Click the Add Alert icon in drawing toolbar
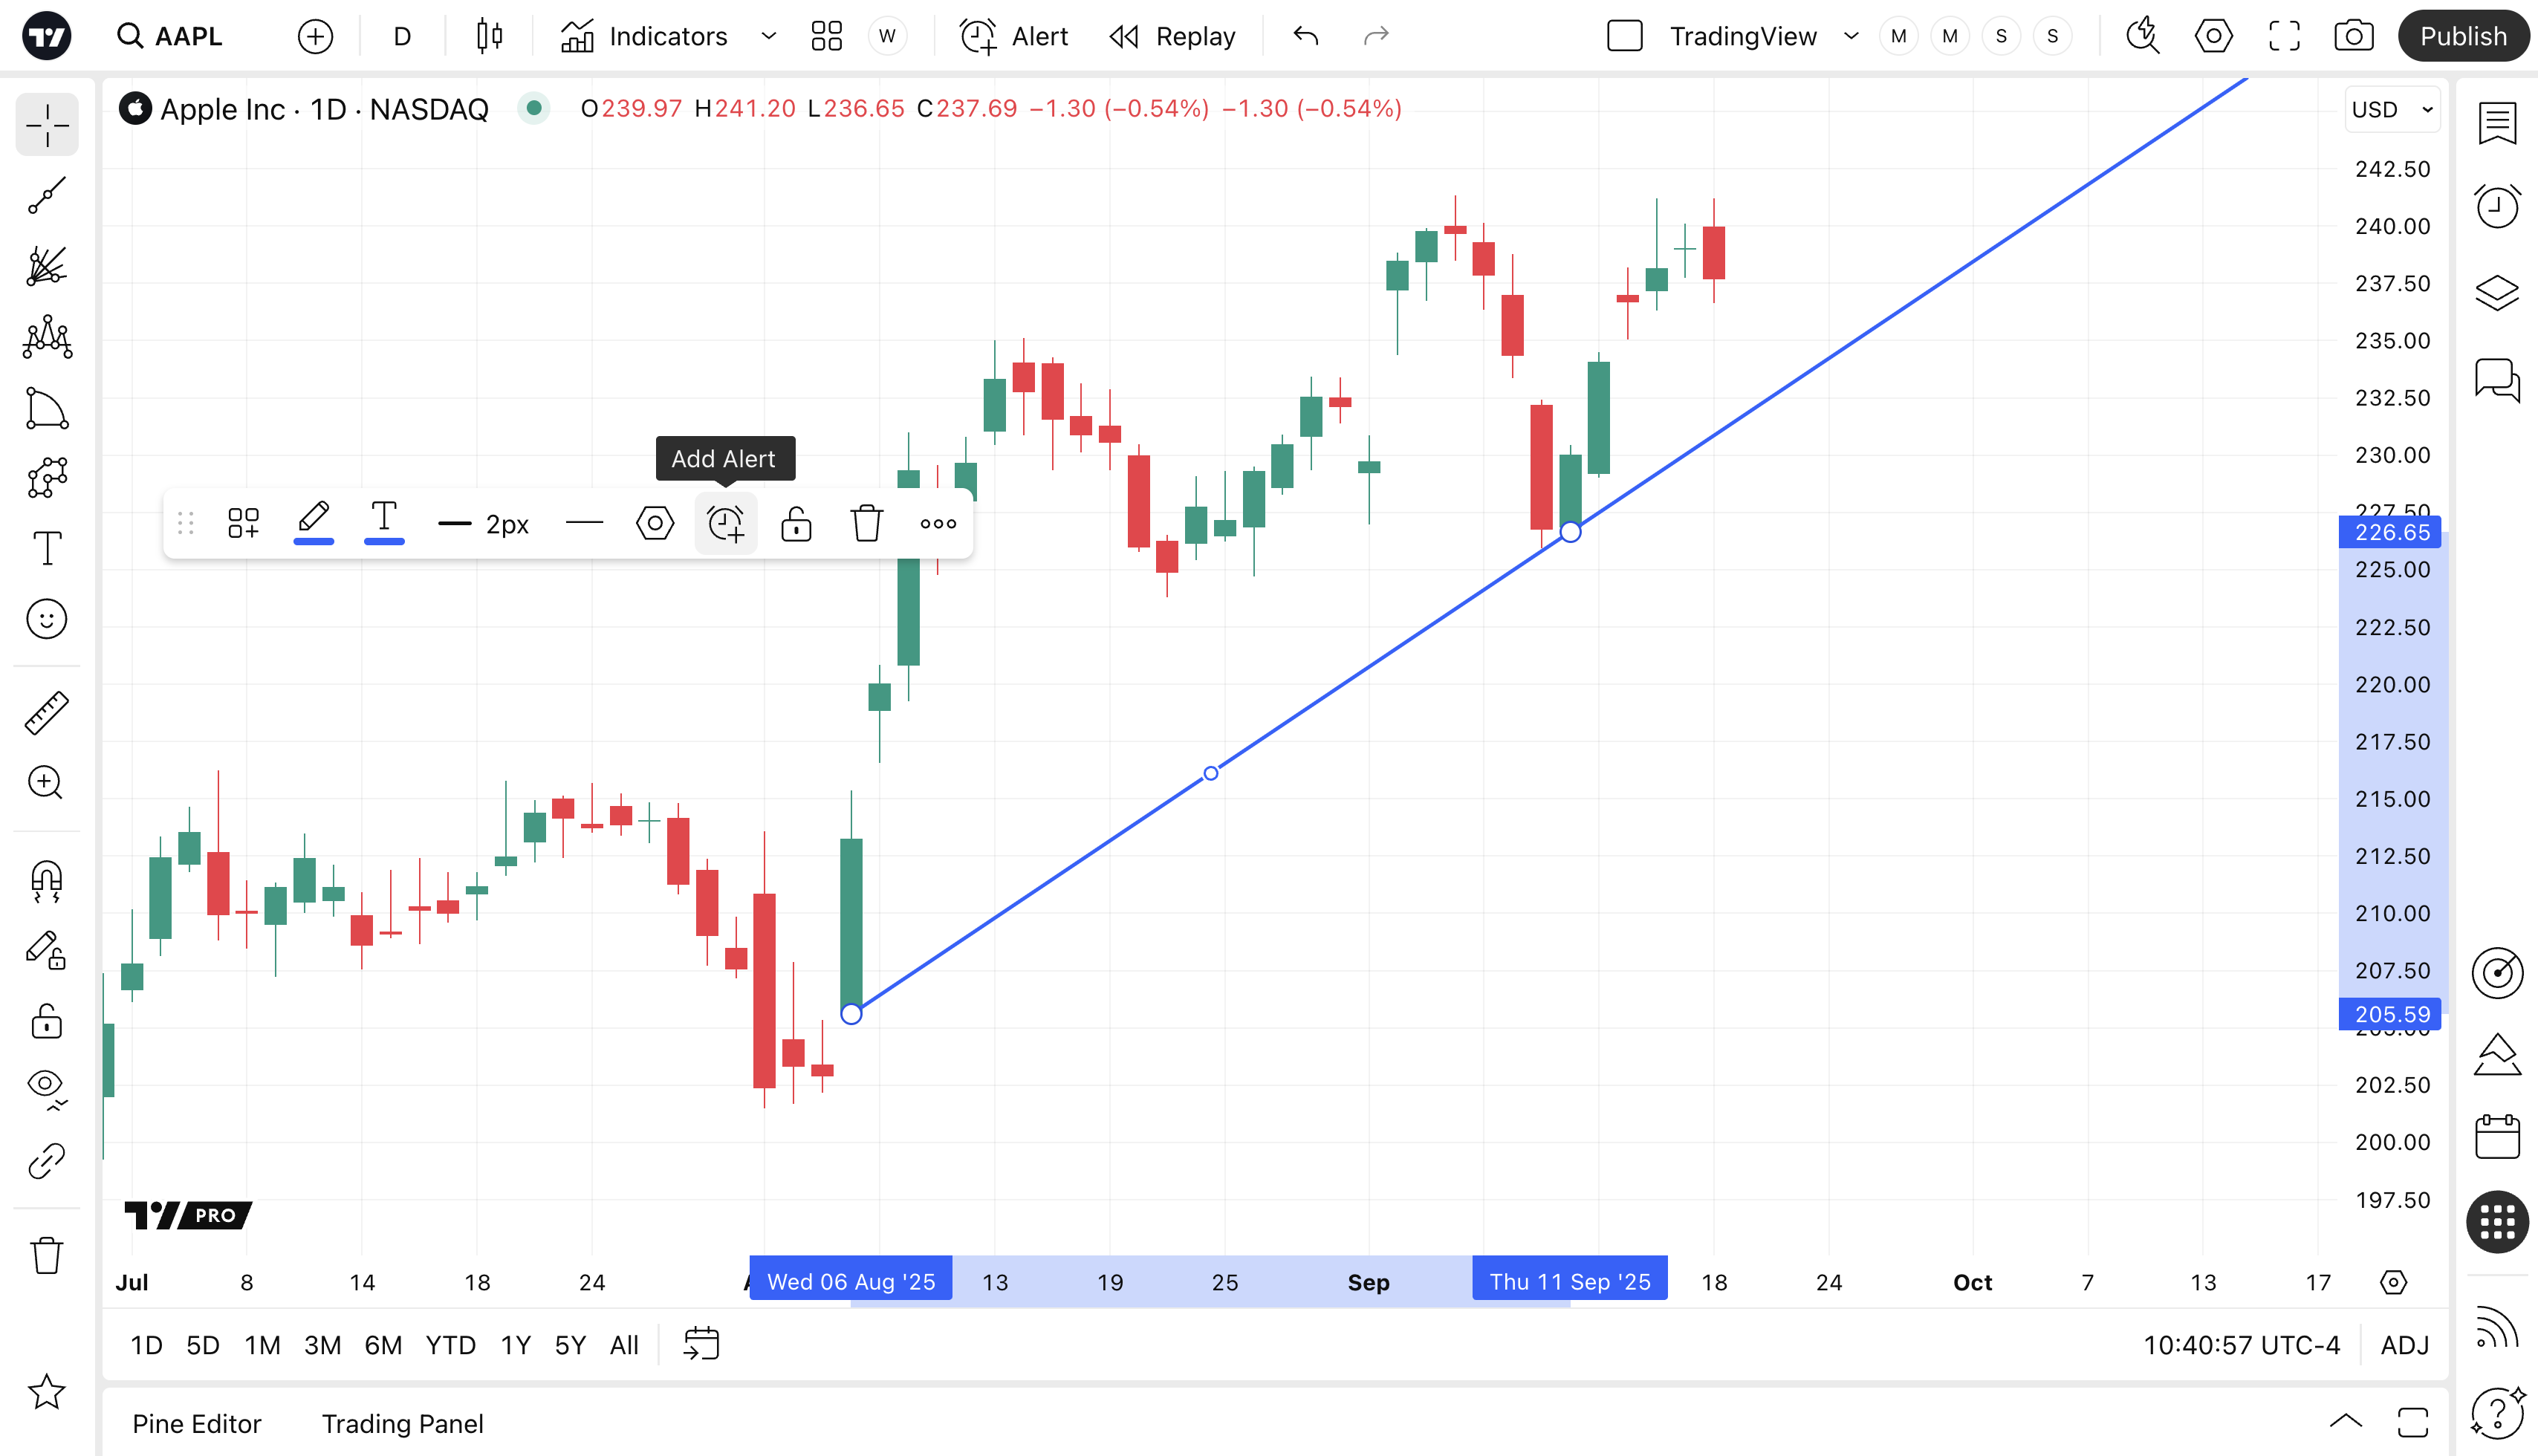 click(725, 523)
